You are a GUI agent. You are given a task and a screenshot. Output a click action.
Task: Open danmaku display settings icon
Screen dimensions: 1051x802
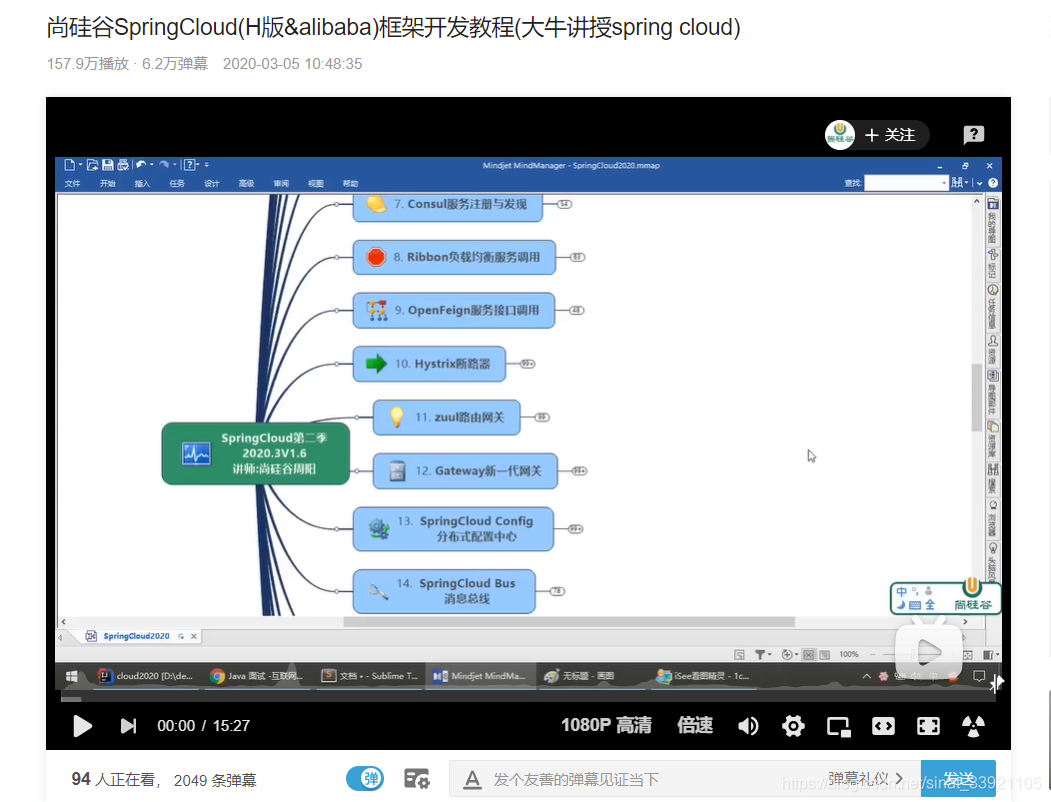[x=416, y=779]
